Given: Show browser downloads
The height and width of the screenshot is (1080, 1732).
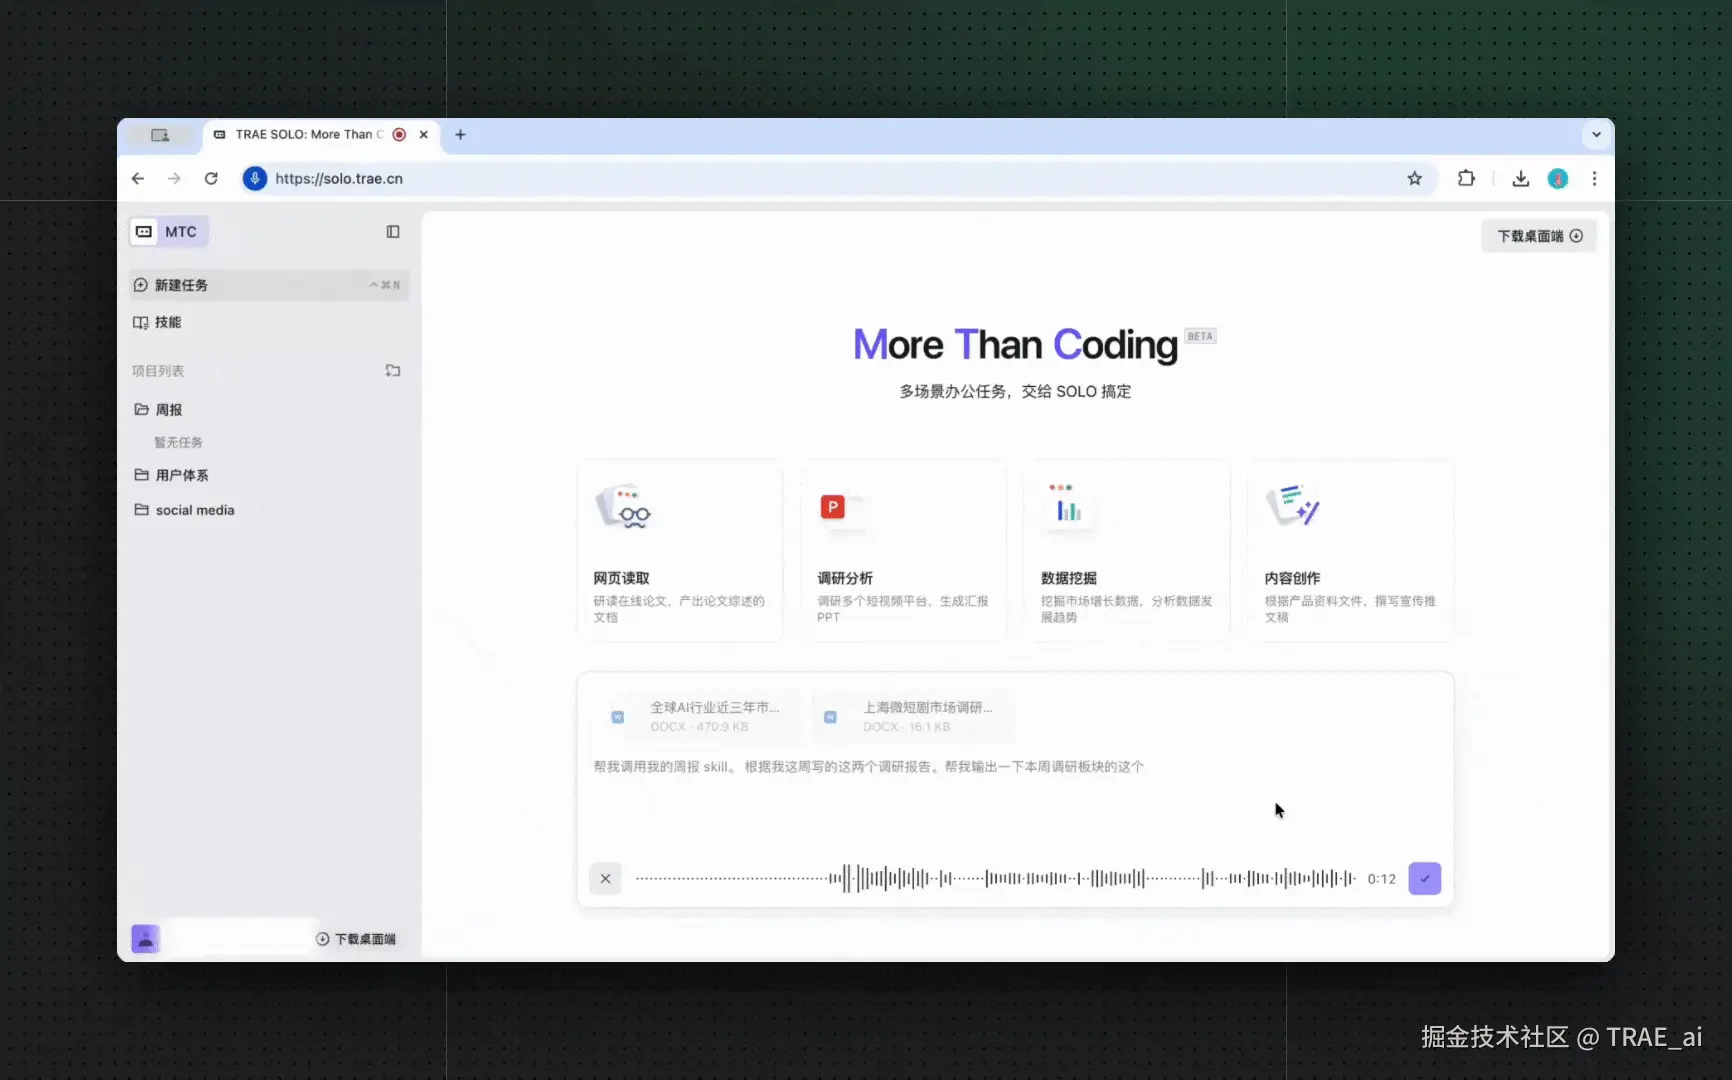Looking at the screenshot, I should 1520,179.
